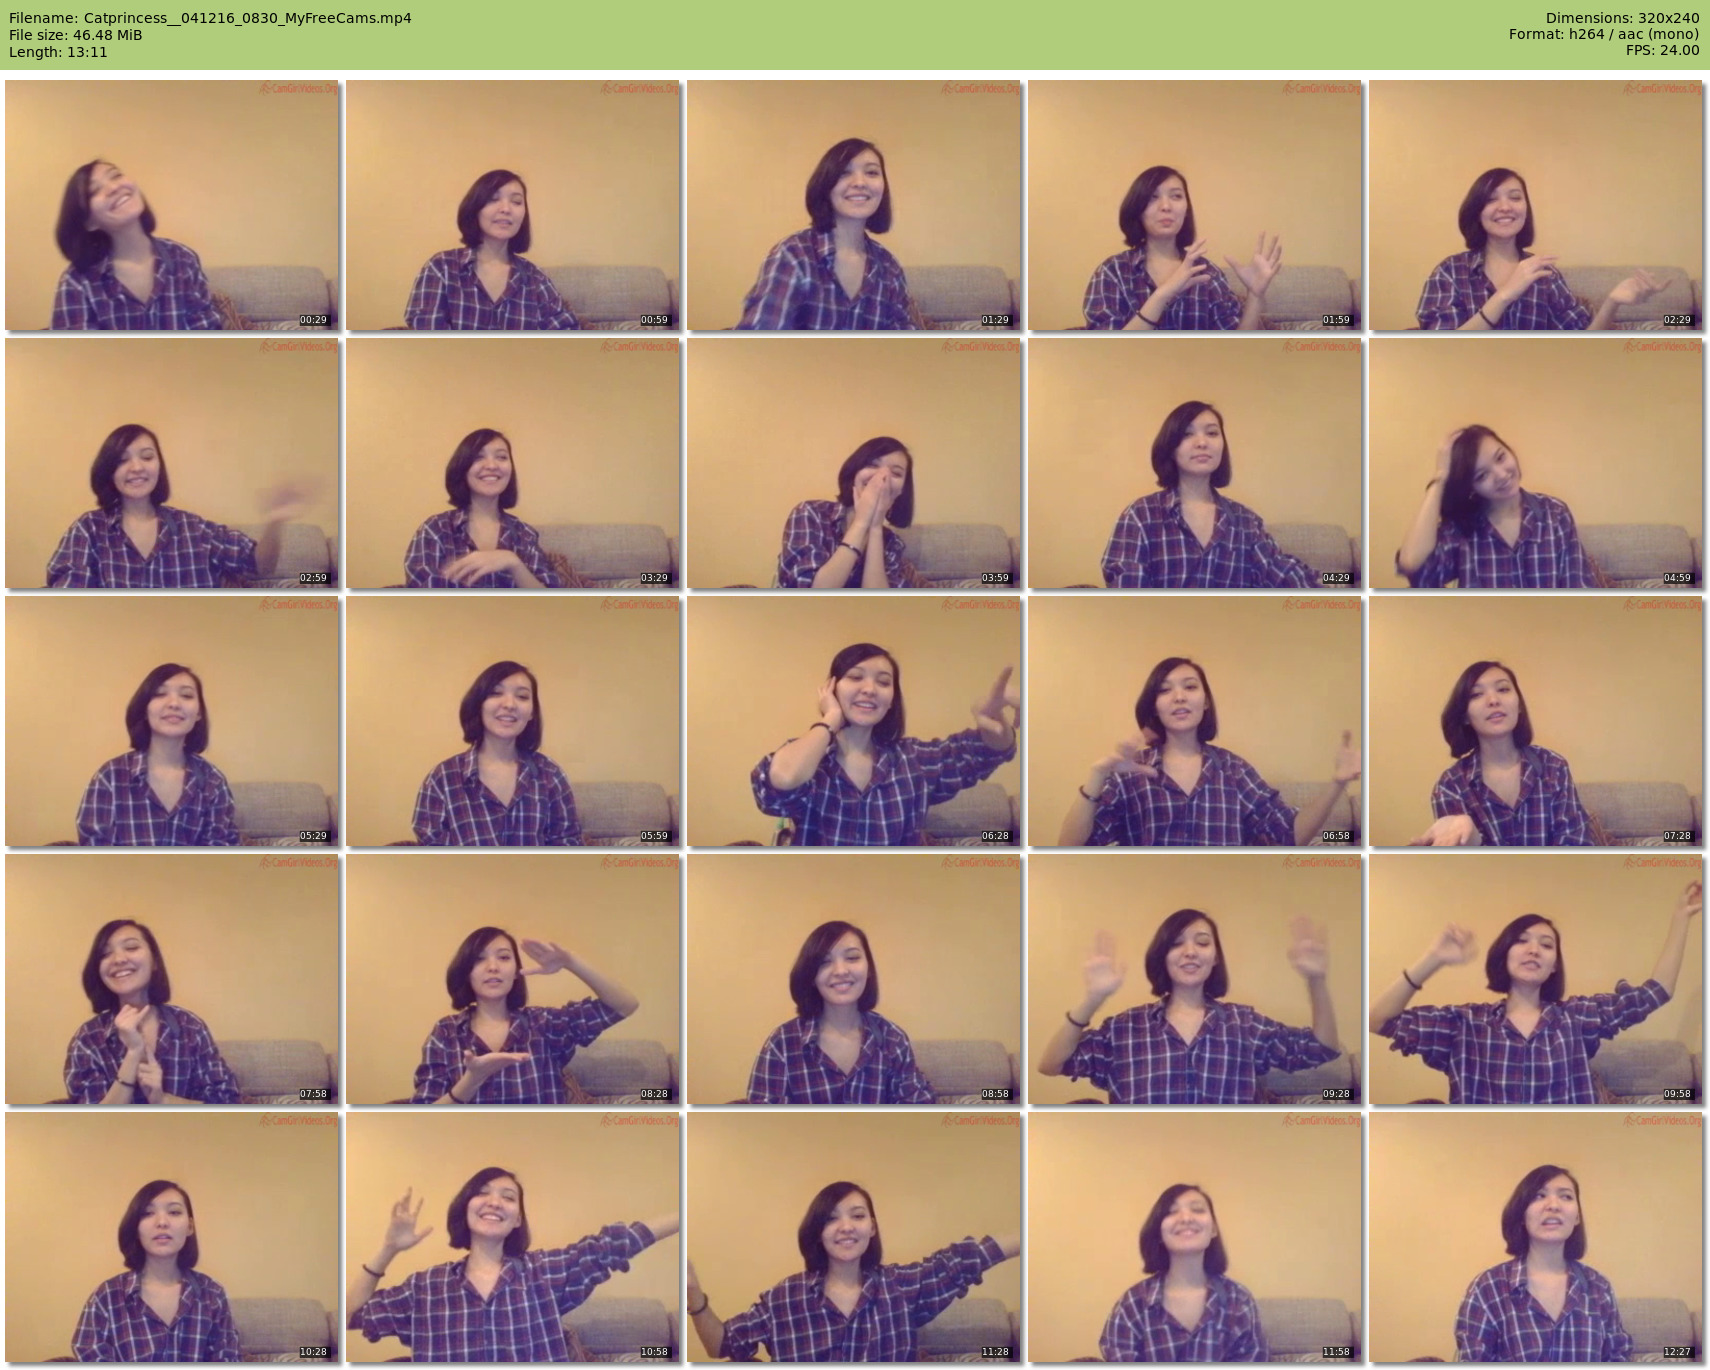Screen dimensions: 1710x1370
Task: Select the FPS 24.00 label
Action: [1662, 51]
